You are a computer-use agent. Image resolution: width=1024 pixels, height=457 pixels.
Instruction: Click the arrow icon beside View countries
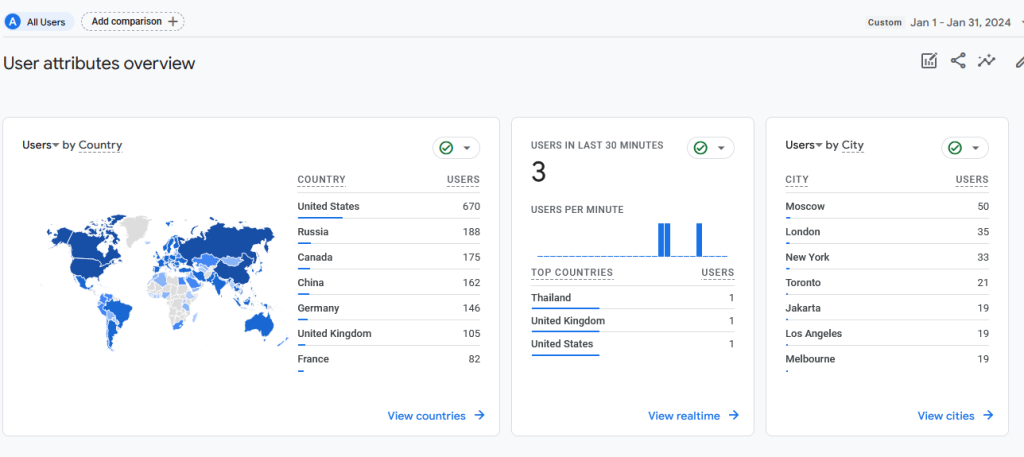480,416
